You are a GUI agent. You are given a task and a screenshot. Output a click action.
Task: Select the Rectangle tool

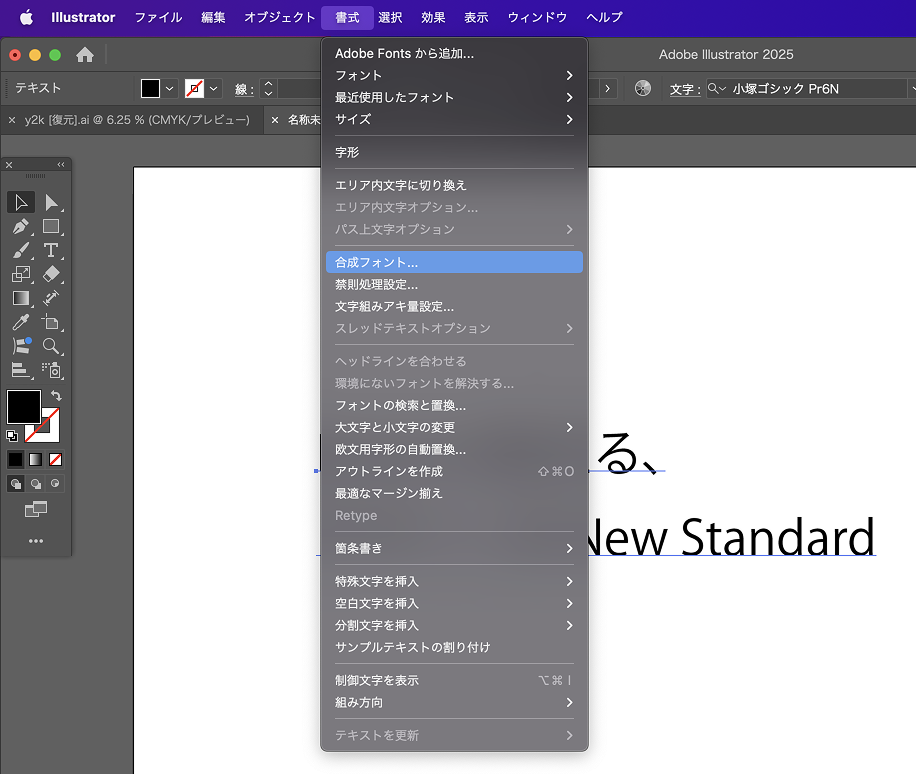(51, 227)
